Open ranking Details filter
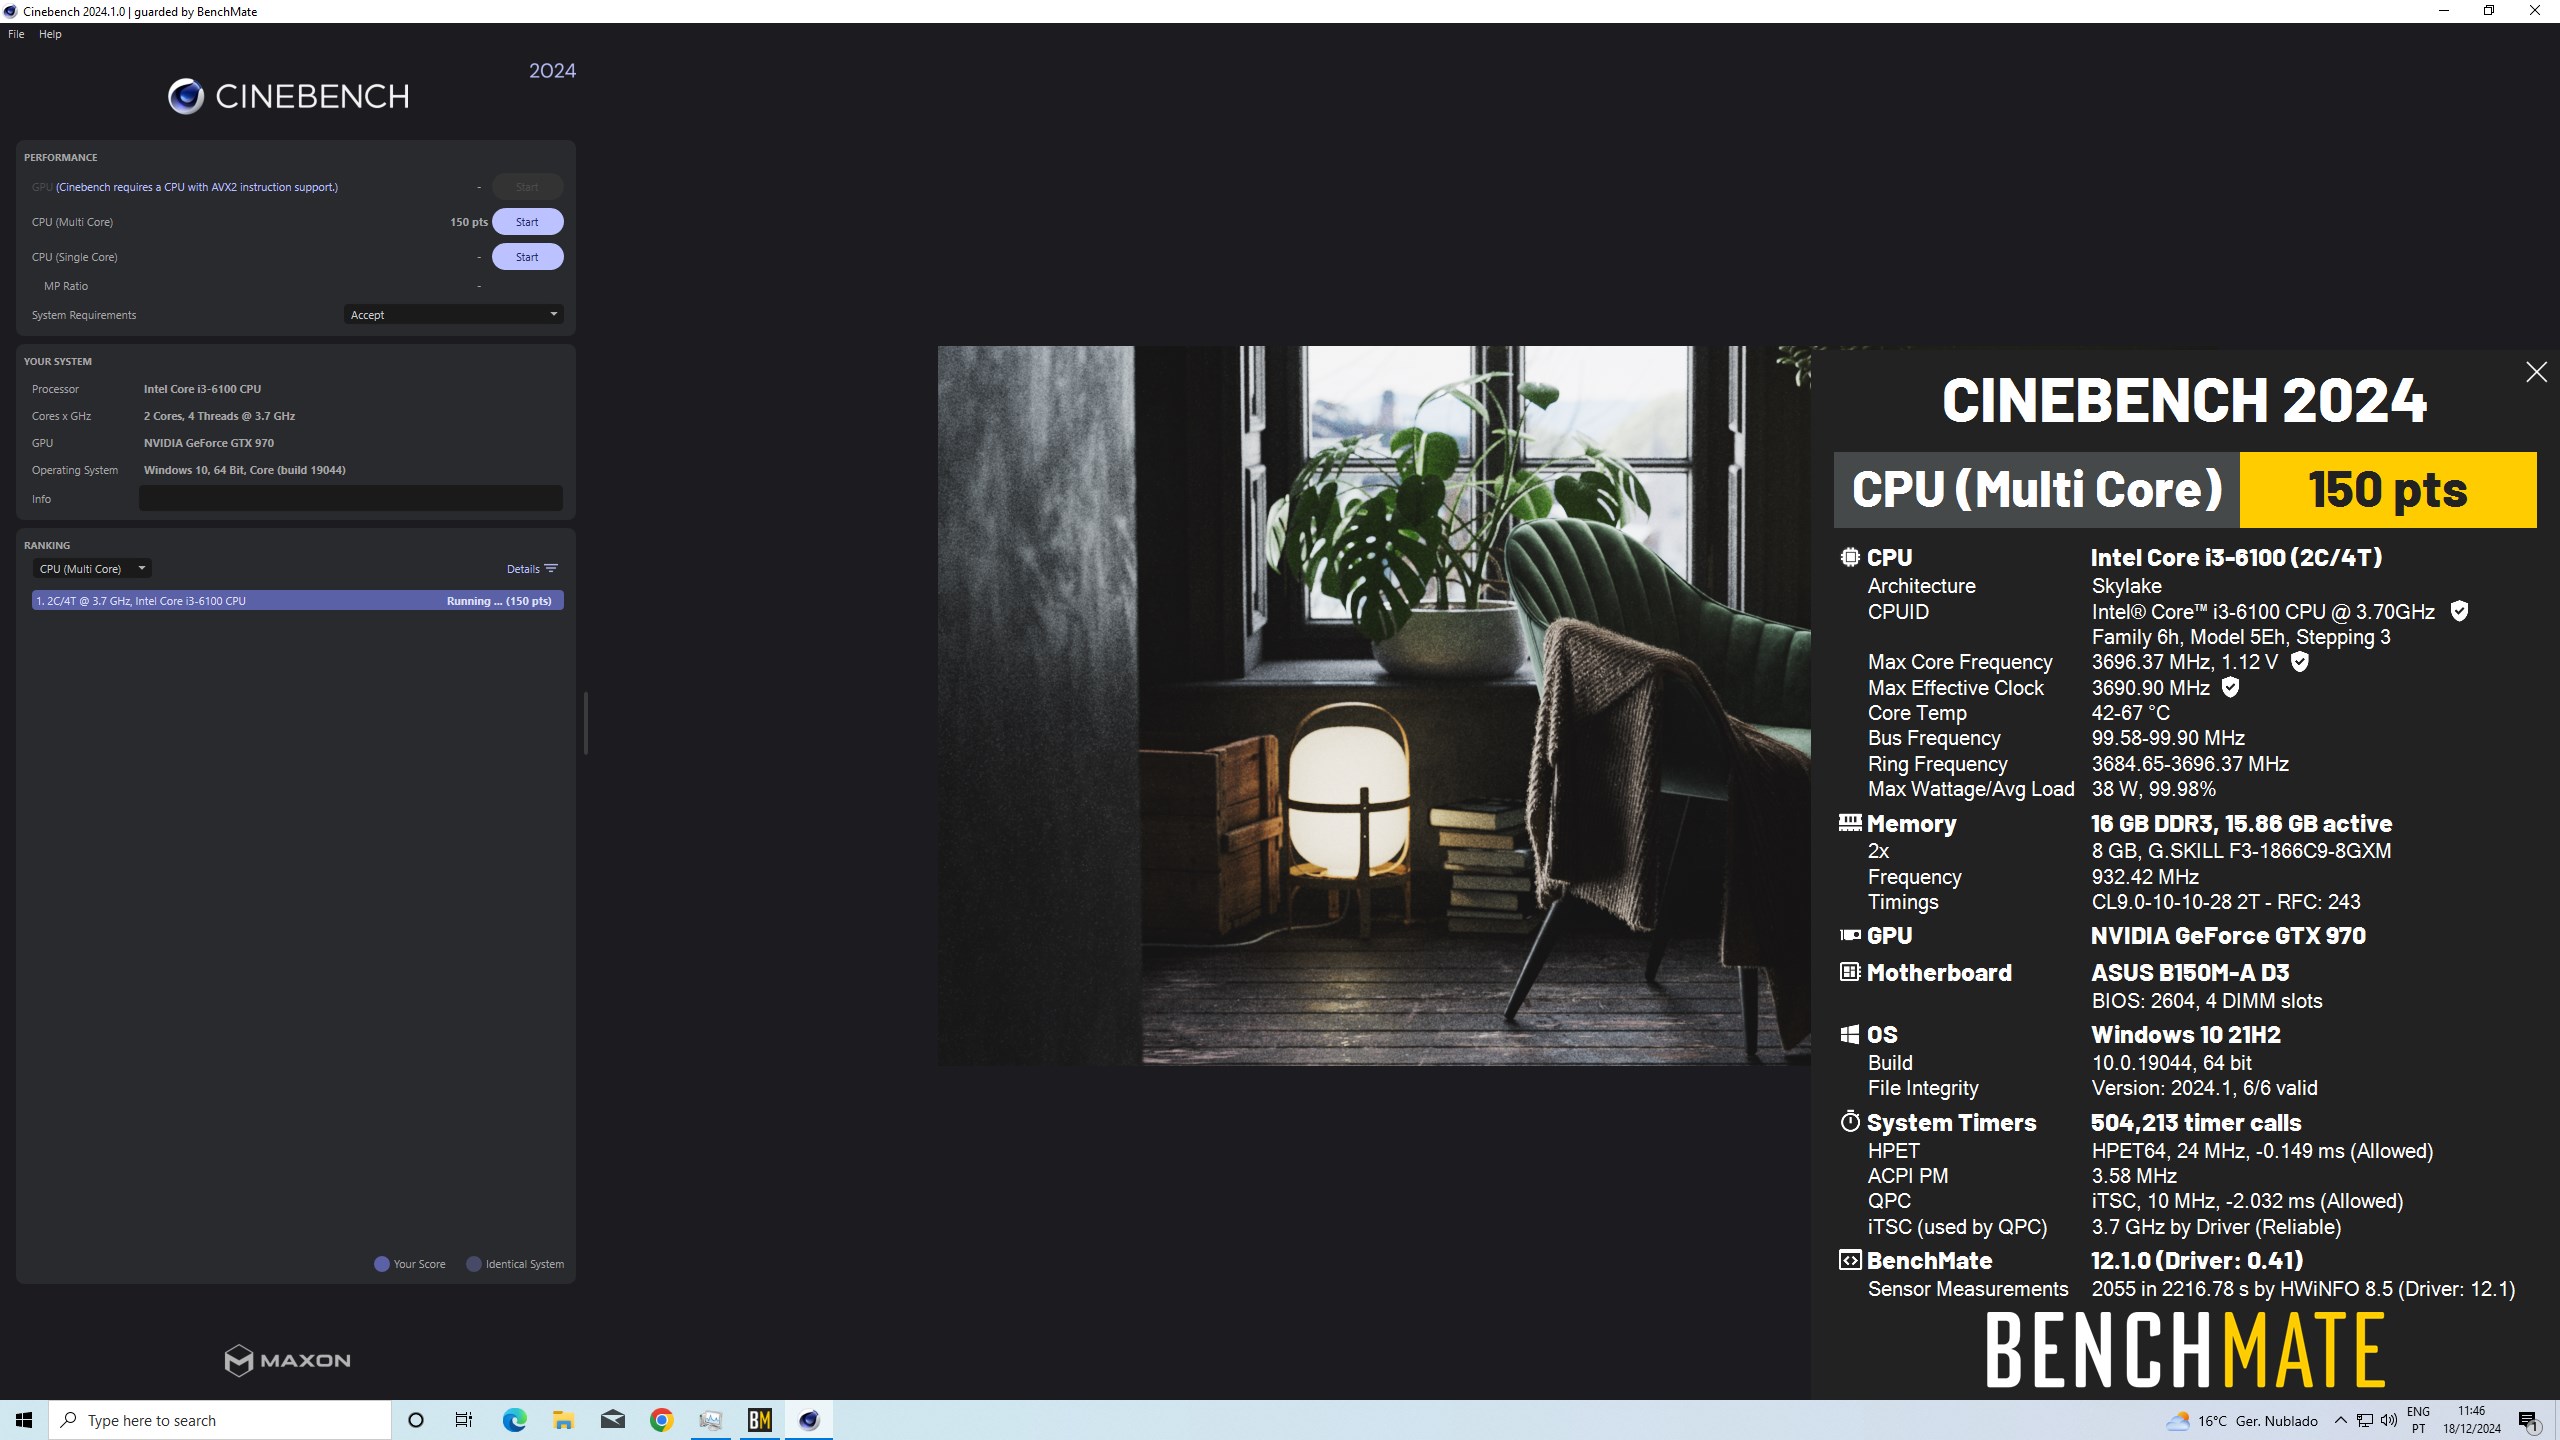The image size is (2560, 1440). pos(532,569)
